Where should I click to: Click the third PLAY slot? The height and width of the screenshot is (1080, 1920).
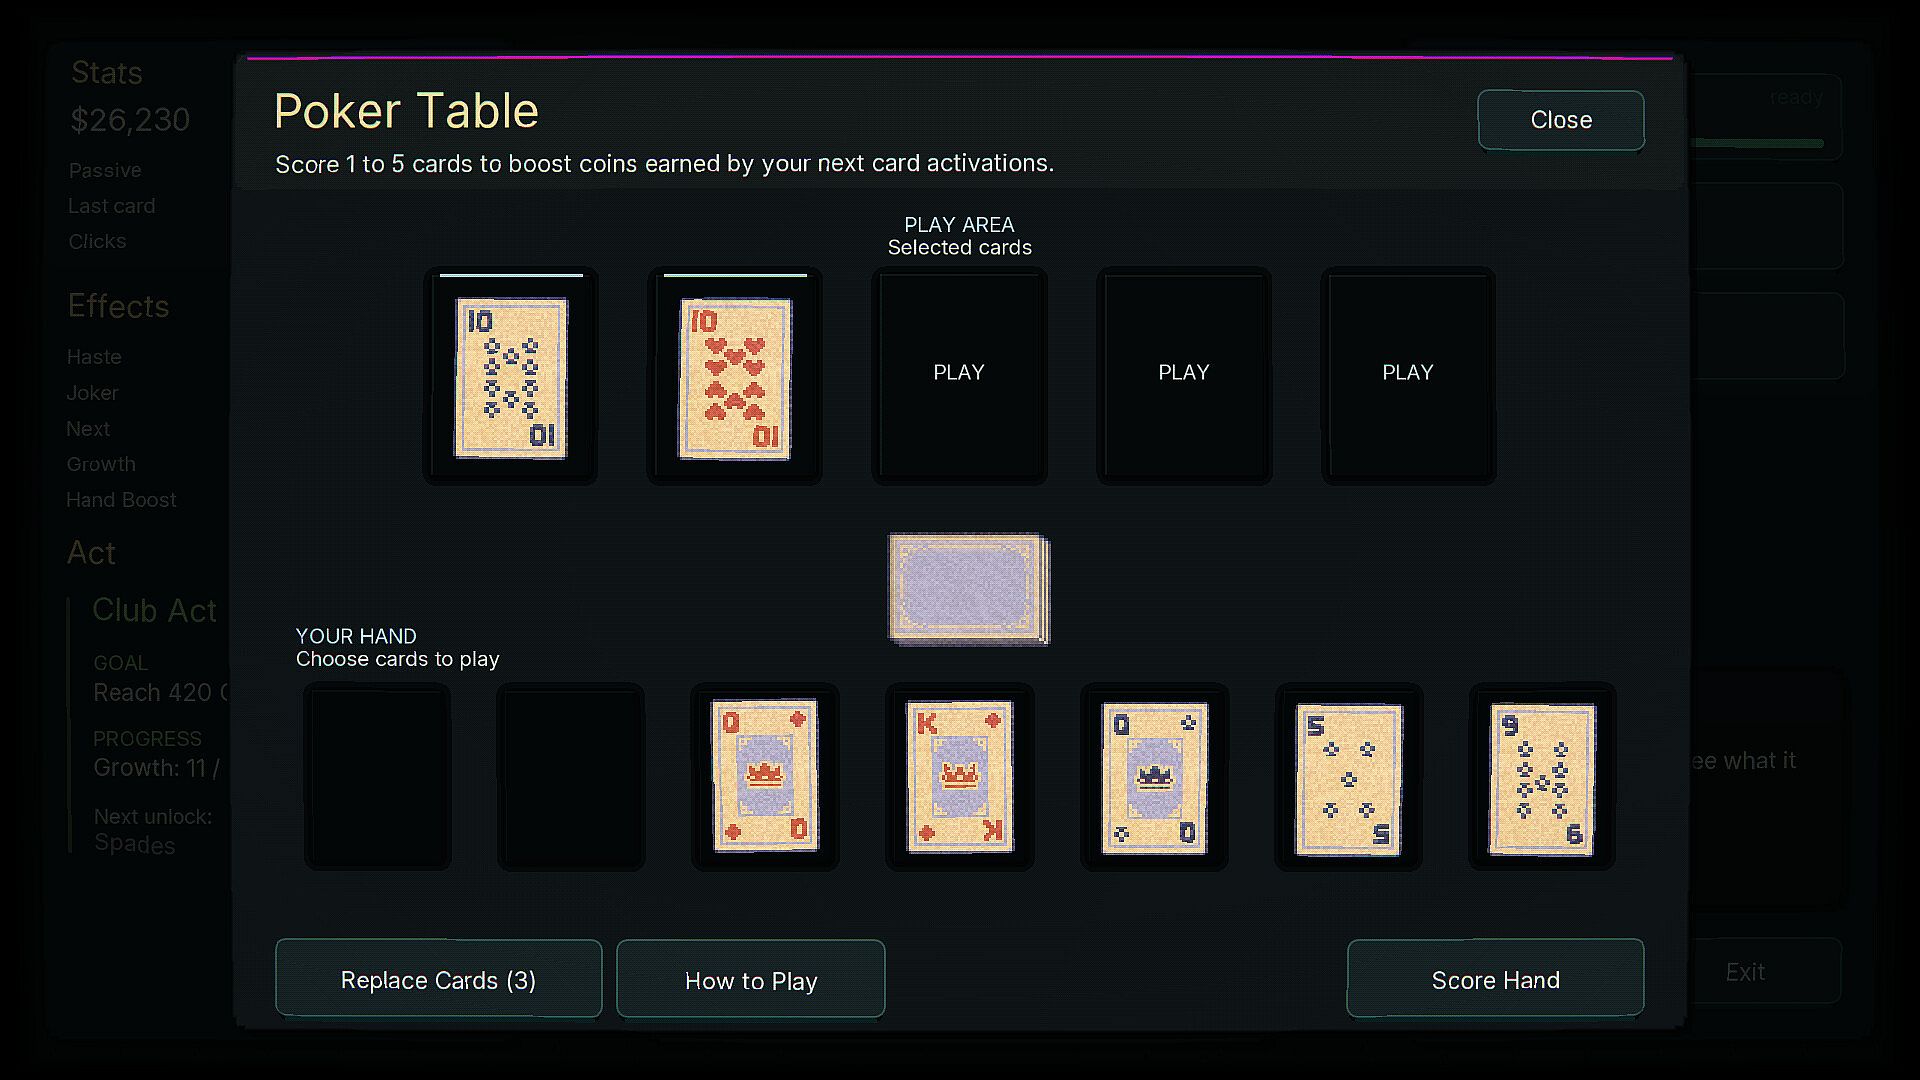[x=959, y=375]
